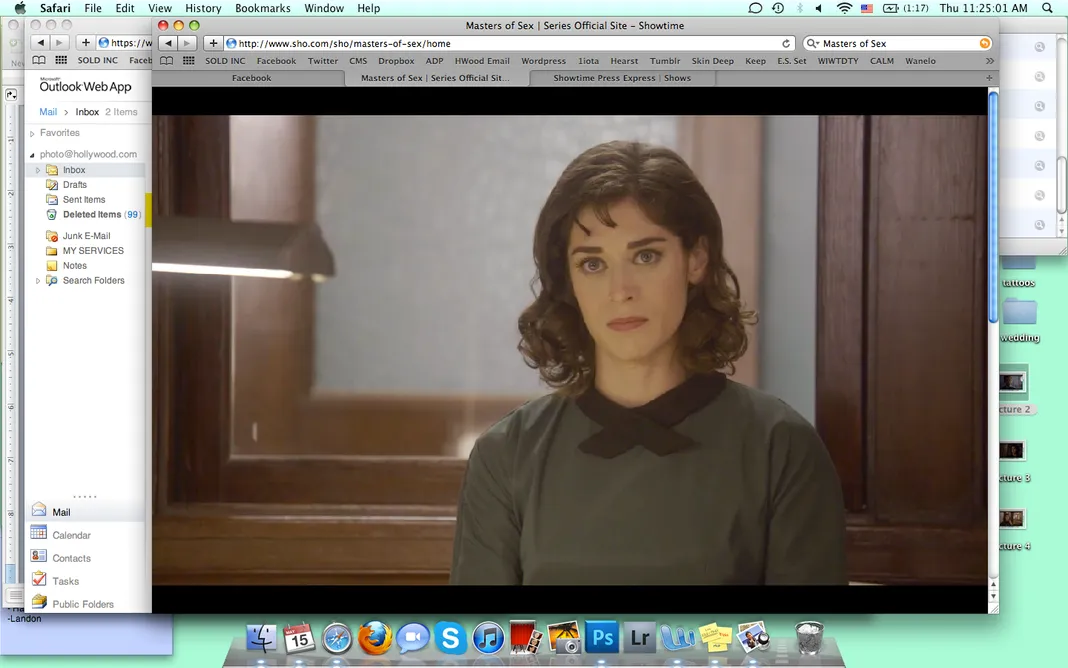Launch Photo Booth from the Dock
This screenshot has height=668, width=1068.
coord(526,637)
